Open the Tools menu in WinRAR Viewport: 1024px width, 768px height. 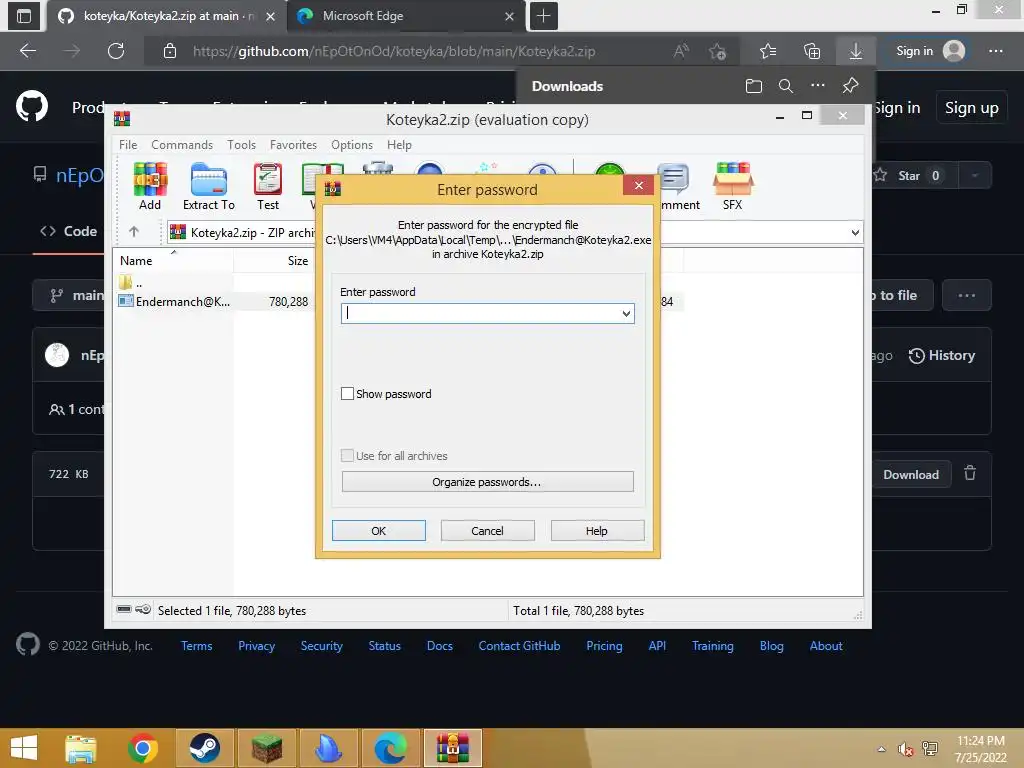[242, 144]
